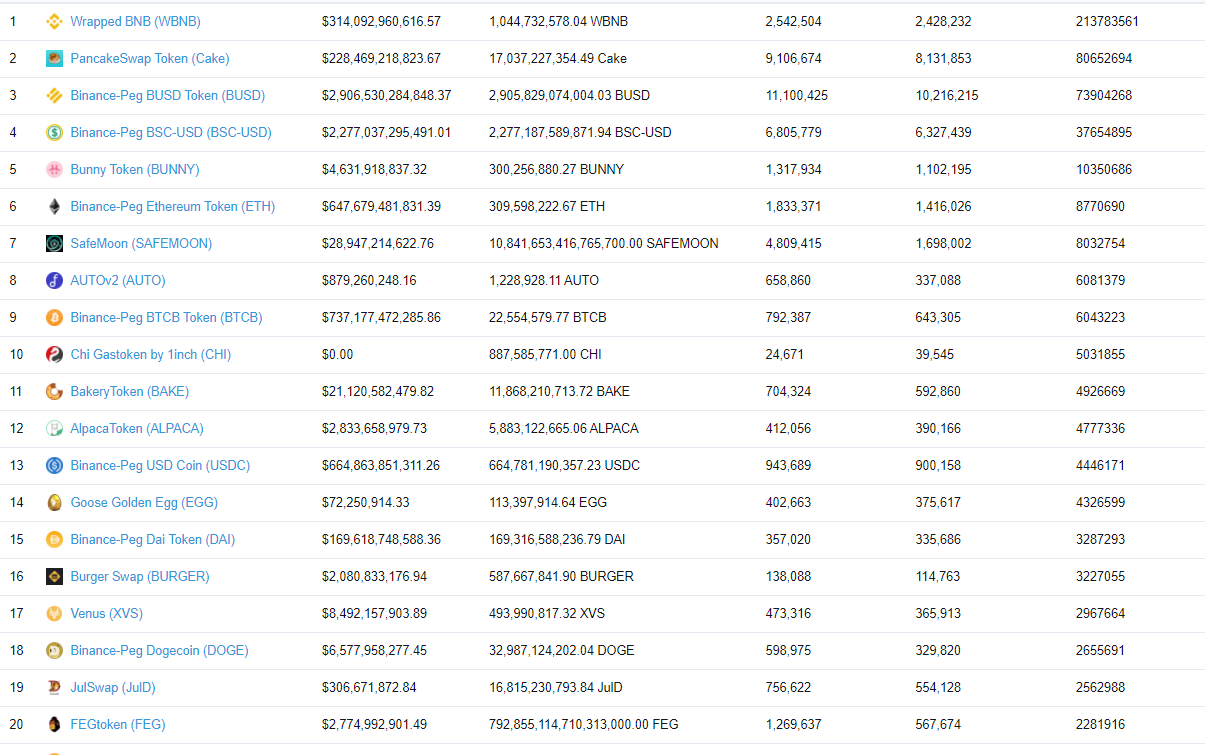Select the 213783561 value in WBNB row
Image resolution: width=1209 pixels, height=755 pixels.
1107,21
